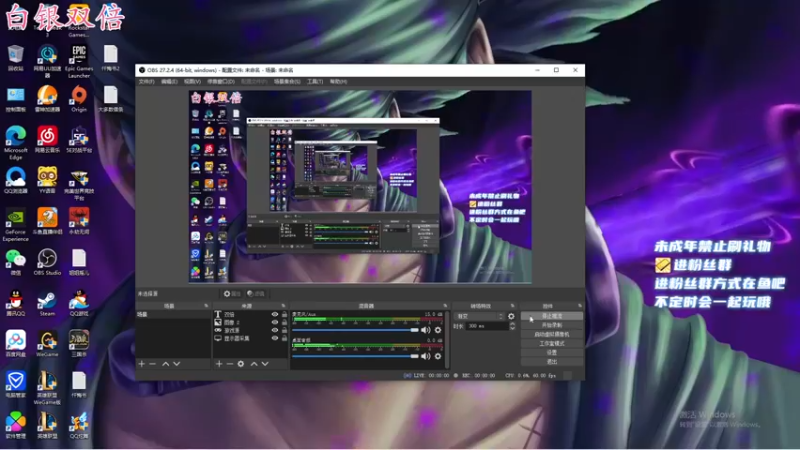
Task: Pop out the audio mixer dock panel
Action: pos(445,306)
